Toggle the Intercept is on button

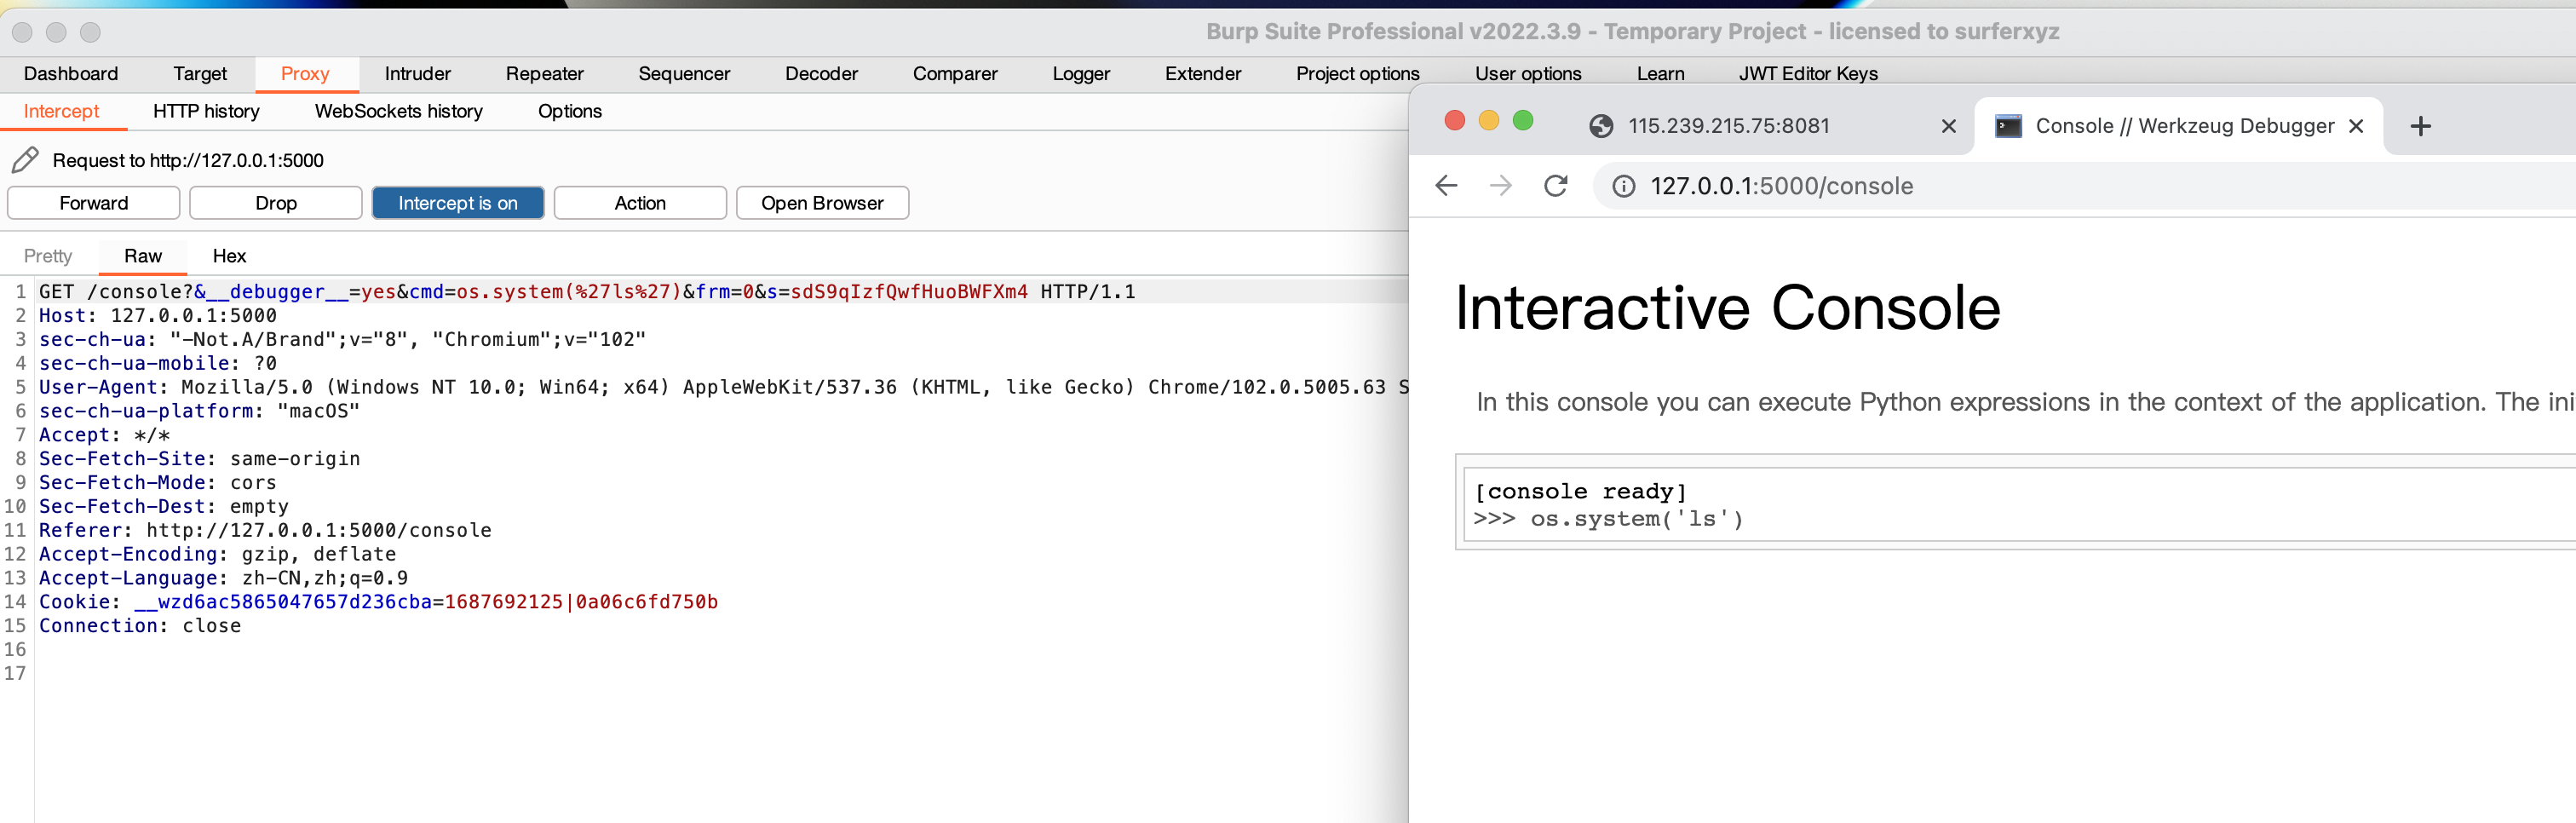pos(458,203)
